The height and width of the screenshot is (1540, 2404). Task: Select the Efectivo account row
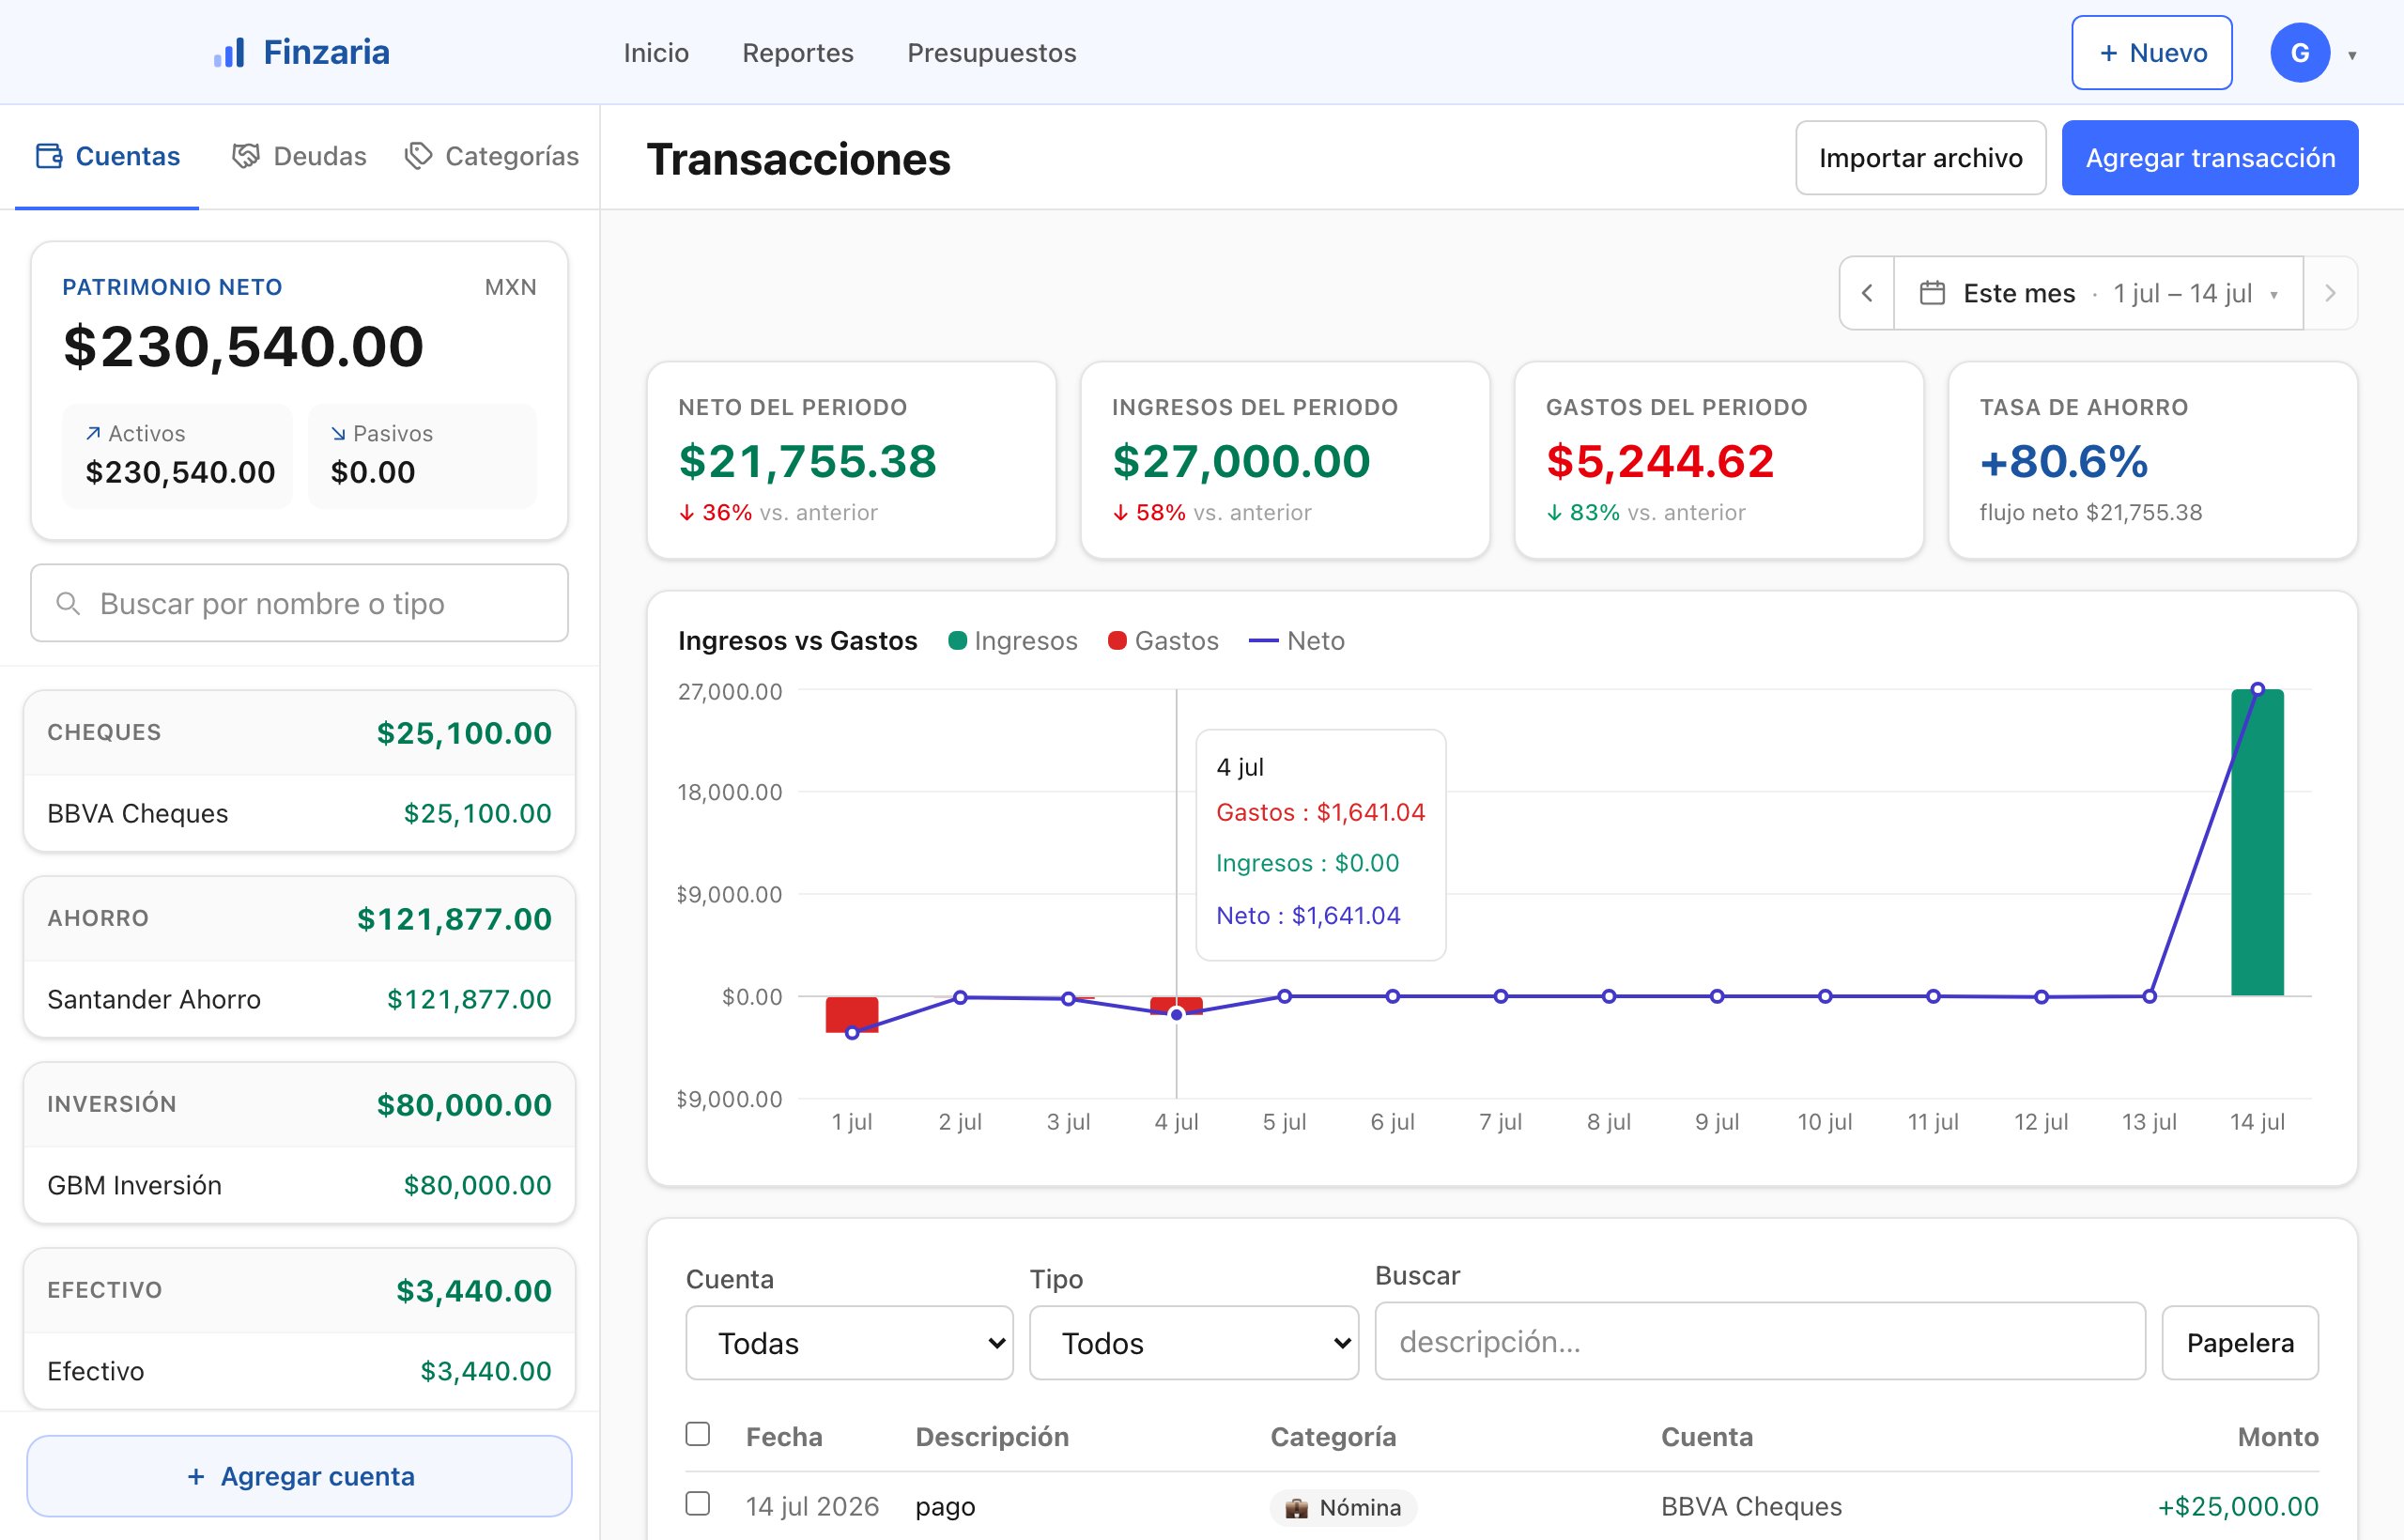tap(299, 1371)
